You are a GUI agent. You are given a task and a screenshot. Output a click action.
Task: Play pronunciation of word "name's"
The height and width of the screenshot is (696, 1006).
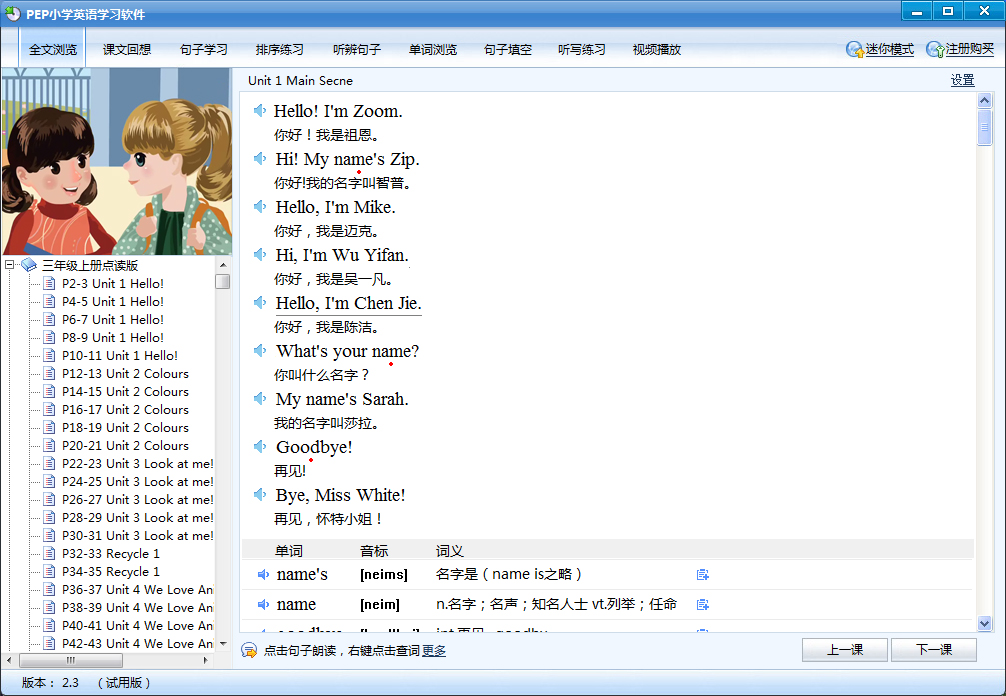[264, 574]
